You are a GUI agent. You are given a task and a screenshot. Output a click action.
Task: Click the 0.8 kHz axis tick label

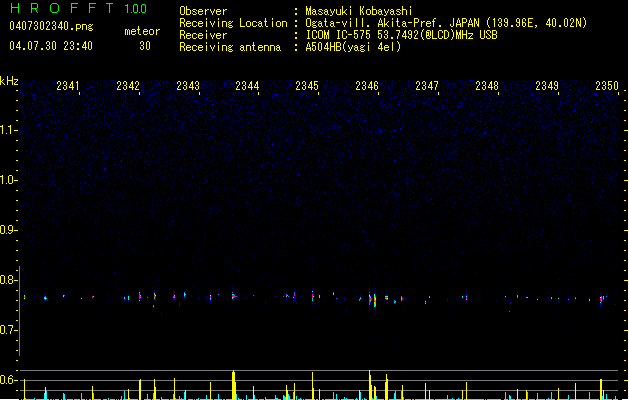[8, 280]
